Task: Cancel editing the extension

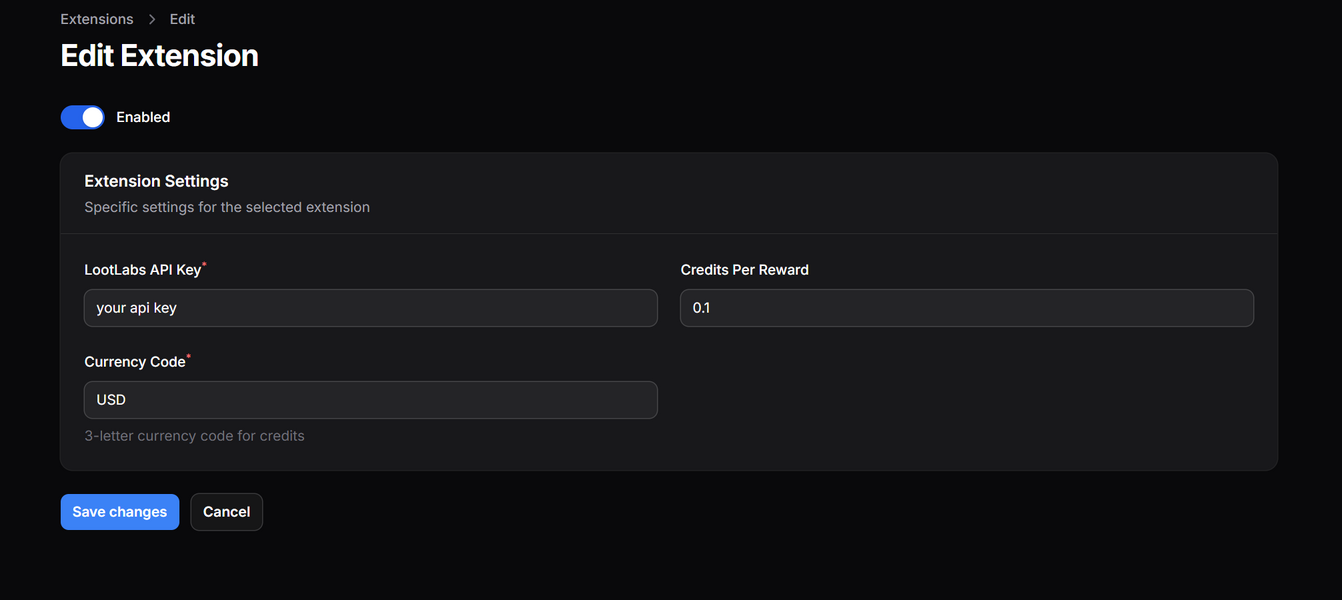Action: coord(227,512)
